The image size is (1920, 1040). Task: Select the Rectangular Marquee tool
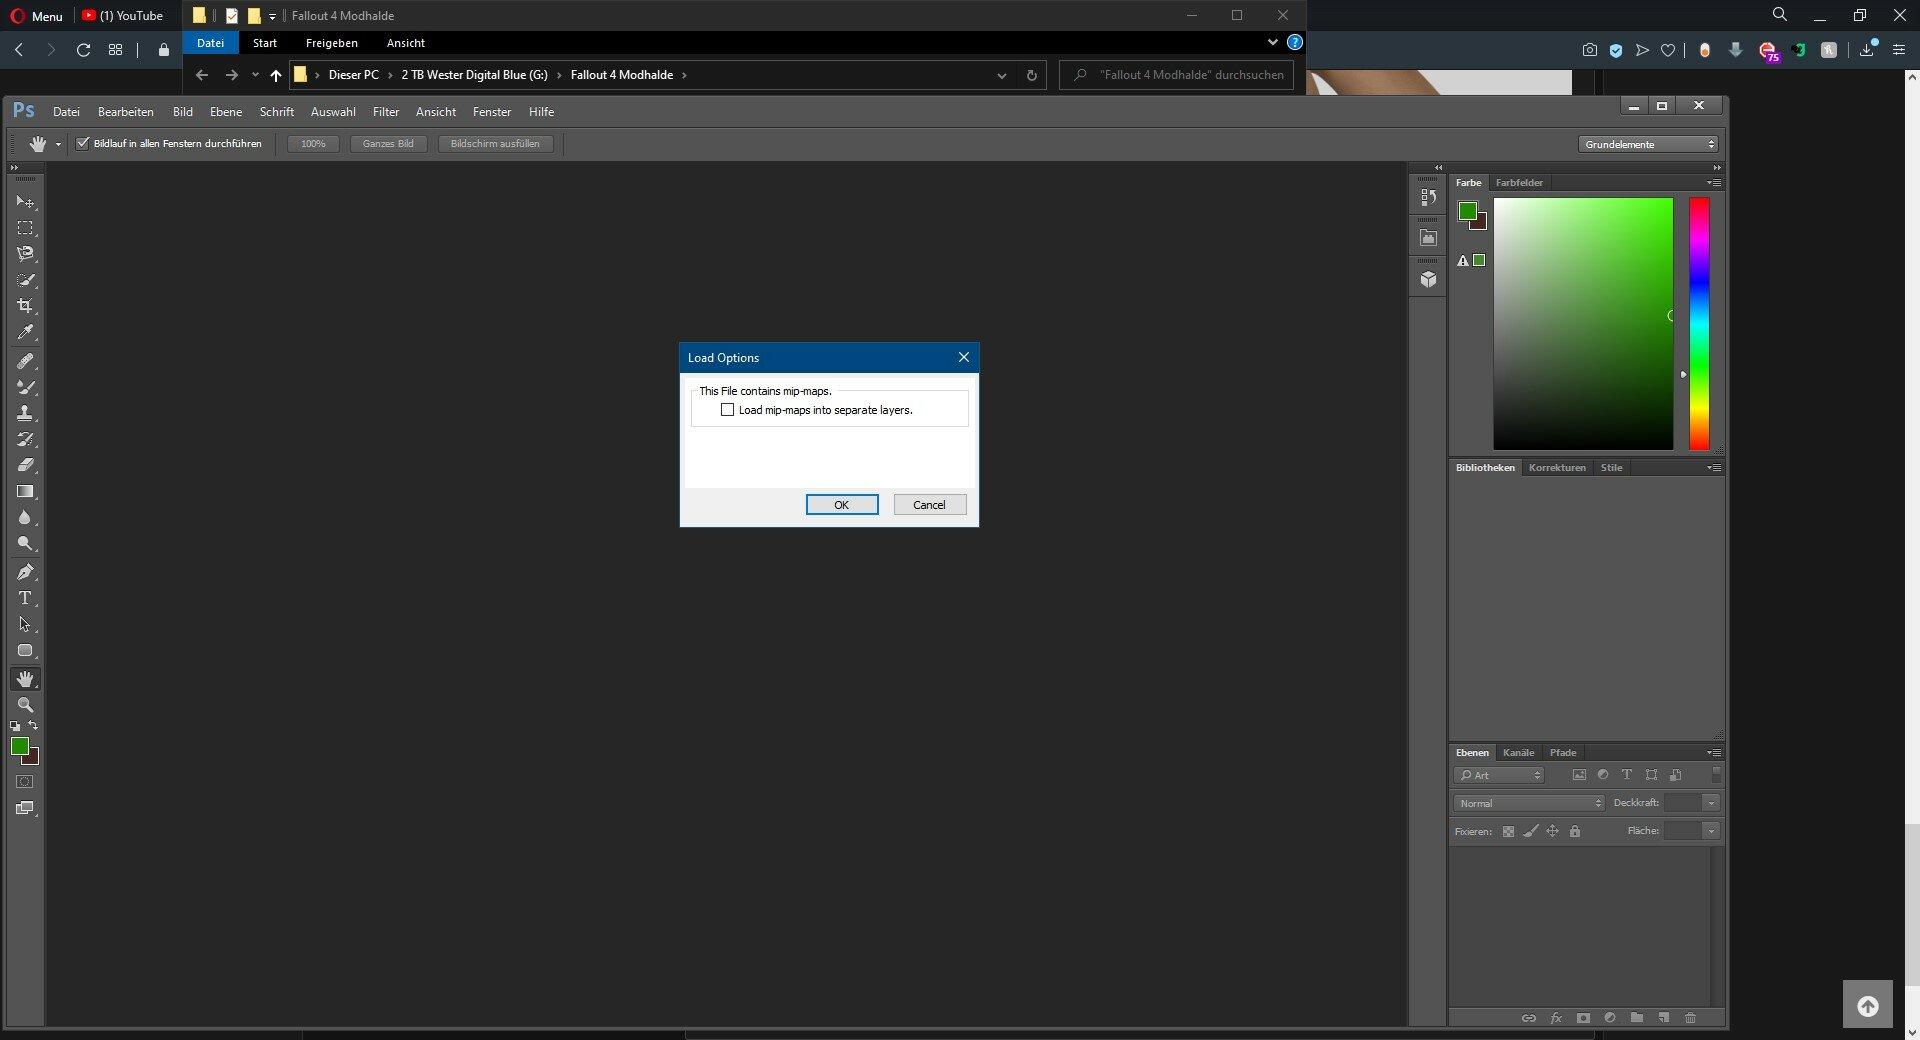pyautogui.click(x=25, y=228)
